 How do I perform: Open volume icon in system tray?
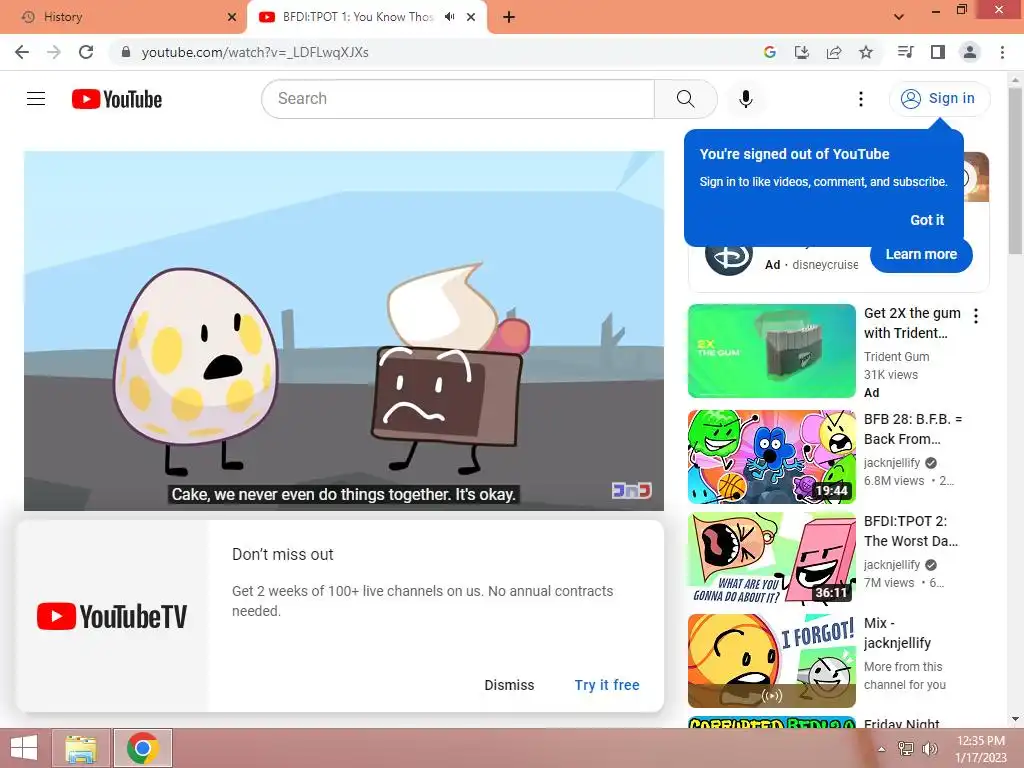point(929,748)
